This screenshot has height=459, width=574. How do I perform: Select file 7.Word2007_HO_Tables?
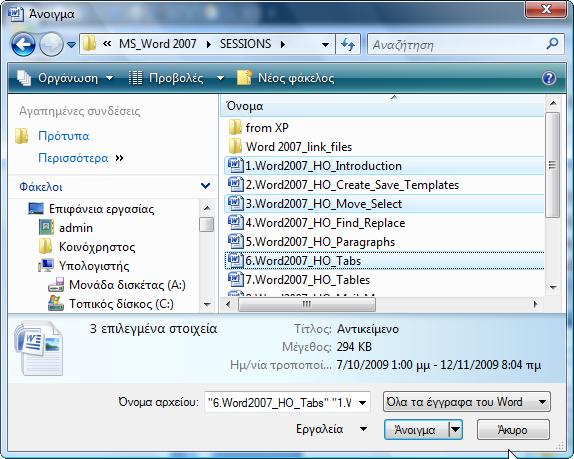click(x=308, y=280)
